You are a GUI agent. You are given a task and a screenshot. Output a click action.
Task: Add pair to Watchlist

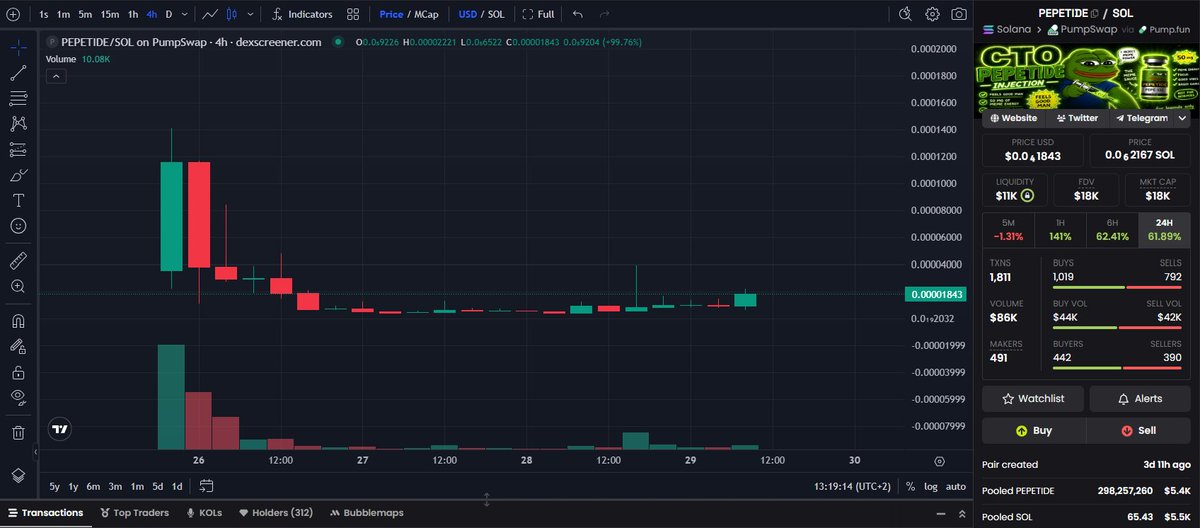1033,398
